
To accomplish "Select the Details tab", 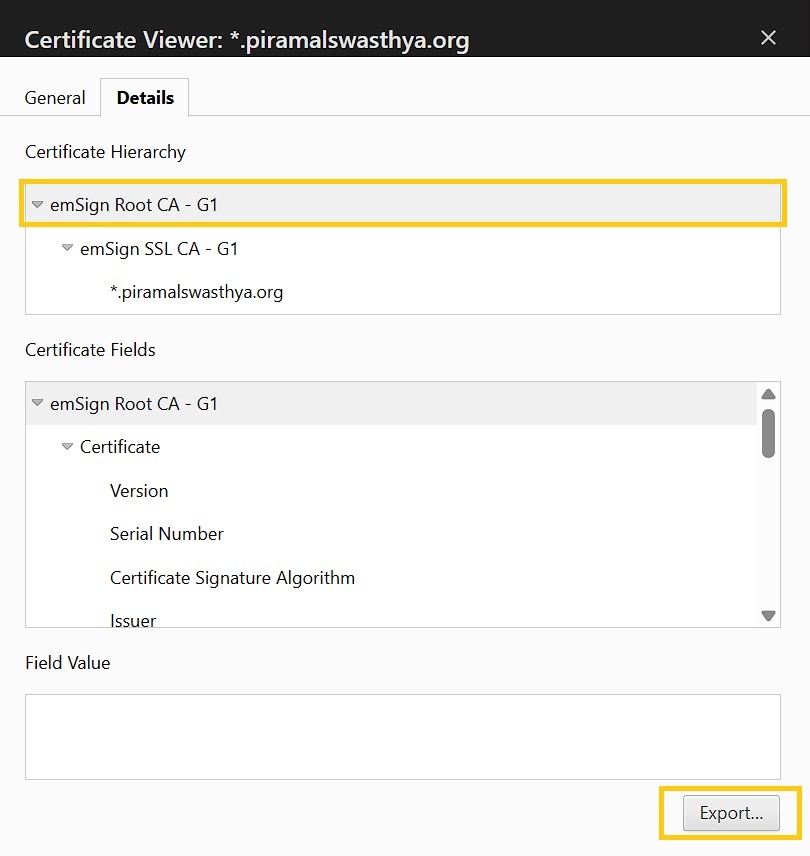I will [x=145, y=98].
